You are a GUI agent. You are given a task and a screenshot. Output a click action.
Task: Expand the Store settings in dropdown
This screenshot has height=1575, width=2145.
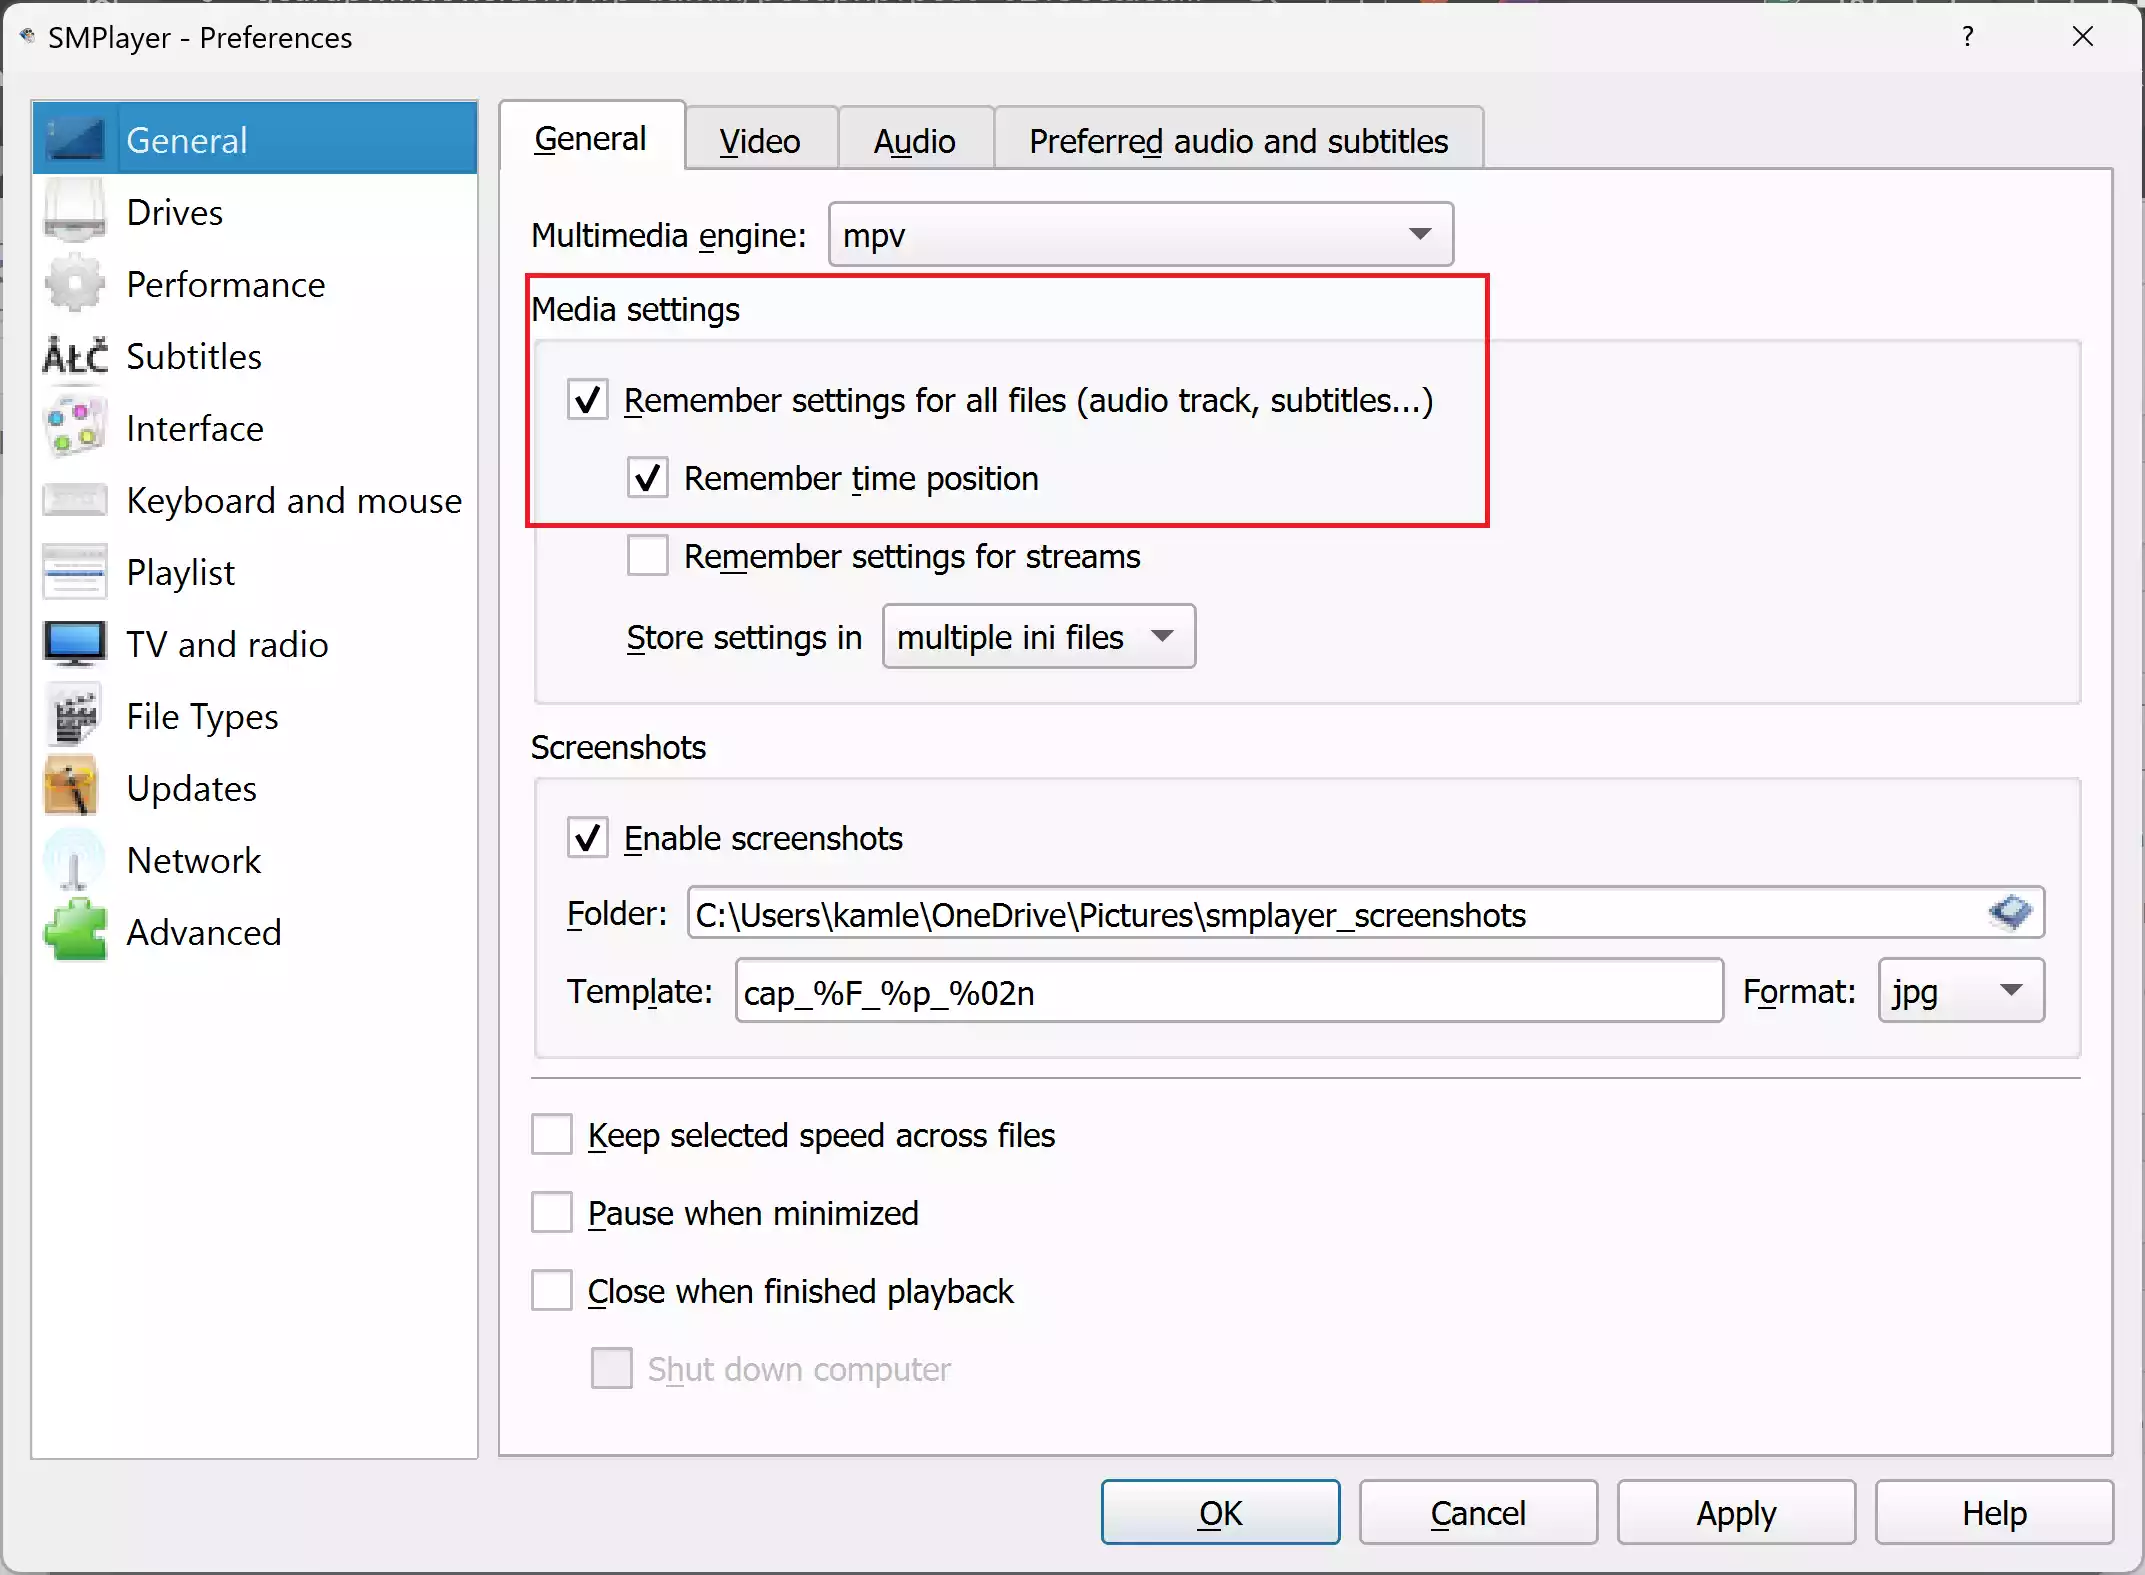pyautogui.click(x=1038, y=637)
